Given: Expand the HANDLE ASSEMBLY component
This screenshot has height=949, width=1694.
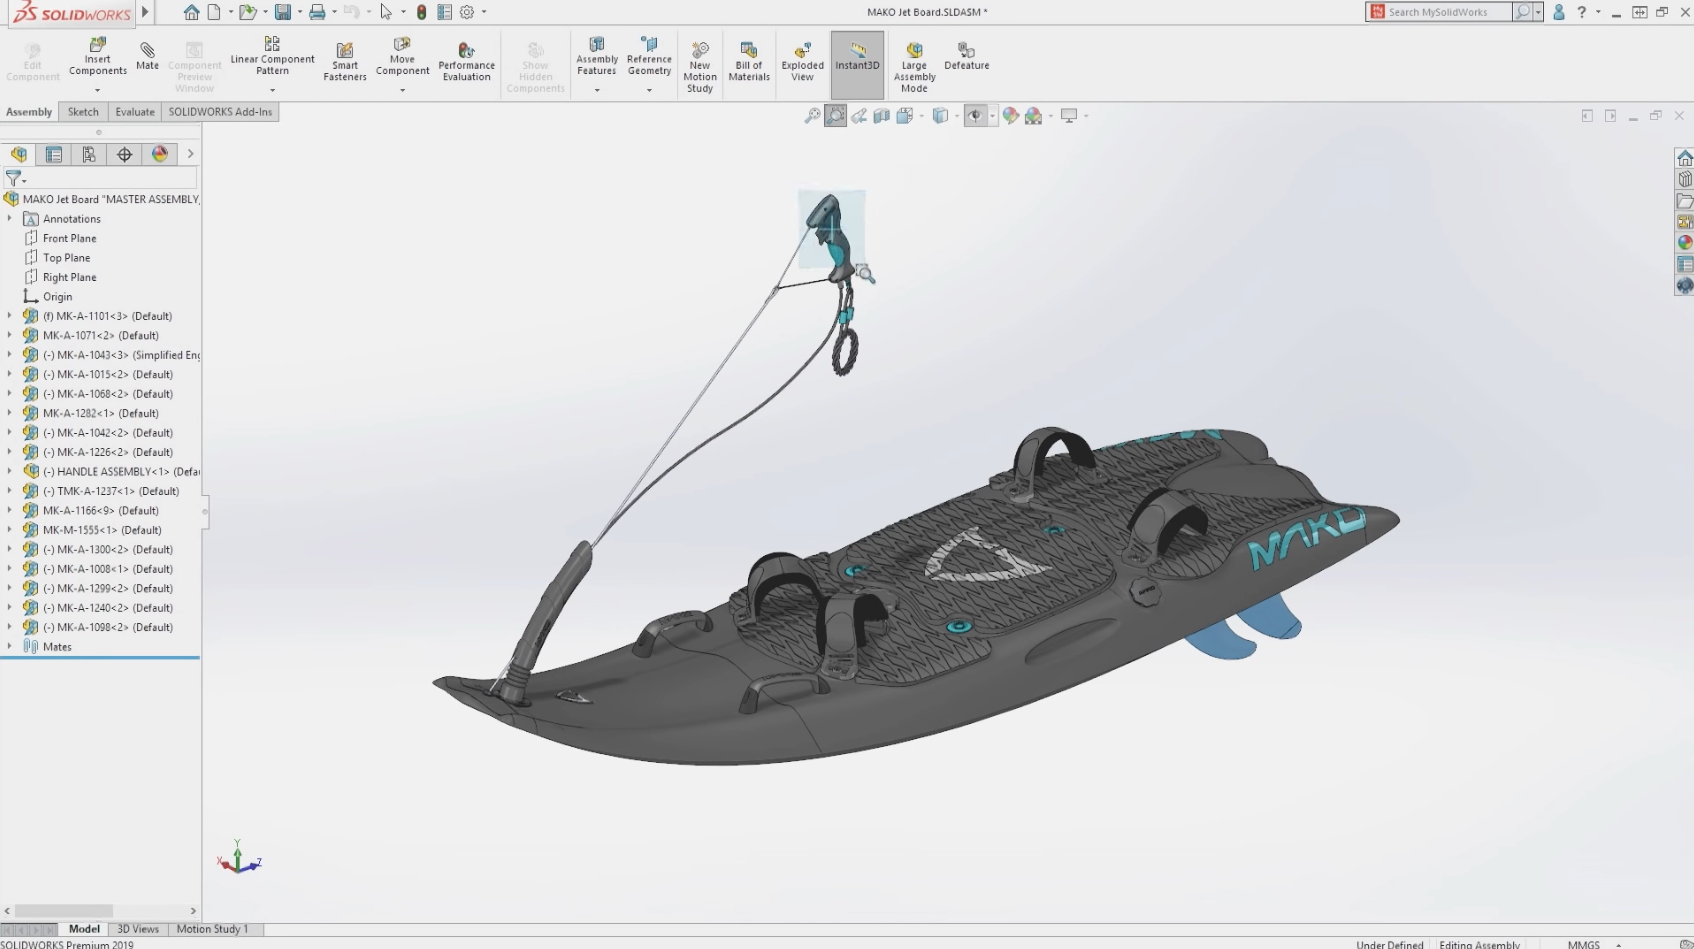Looking at the screenshot, I should pyautogui.click(x=9, y=471).
